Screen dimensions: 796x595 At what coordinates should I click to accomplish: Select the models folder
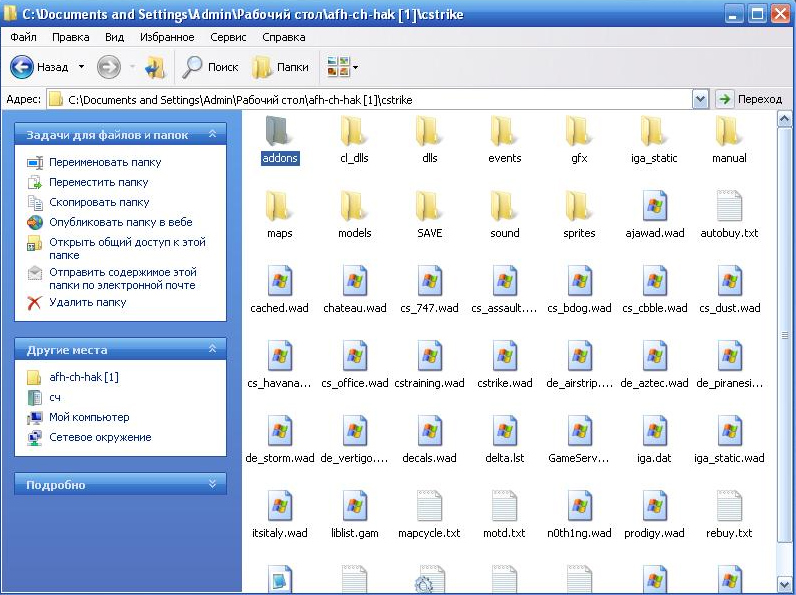pyautogui.click(x=354, y=213)
